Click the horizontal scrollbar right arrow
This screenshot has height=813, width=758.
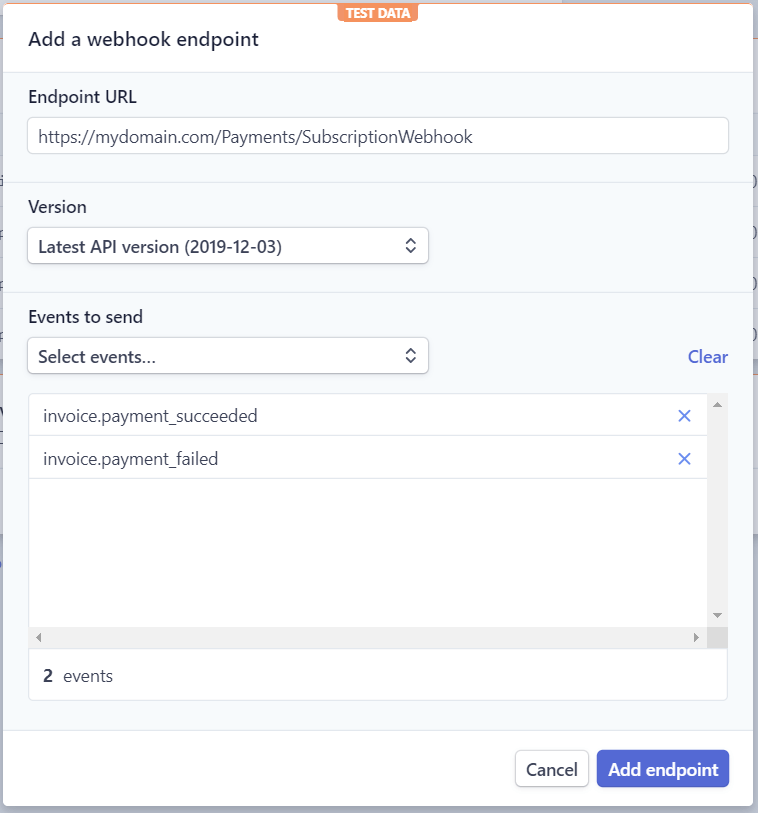698,636
